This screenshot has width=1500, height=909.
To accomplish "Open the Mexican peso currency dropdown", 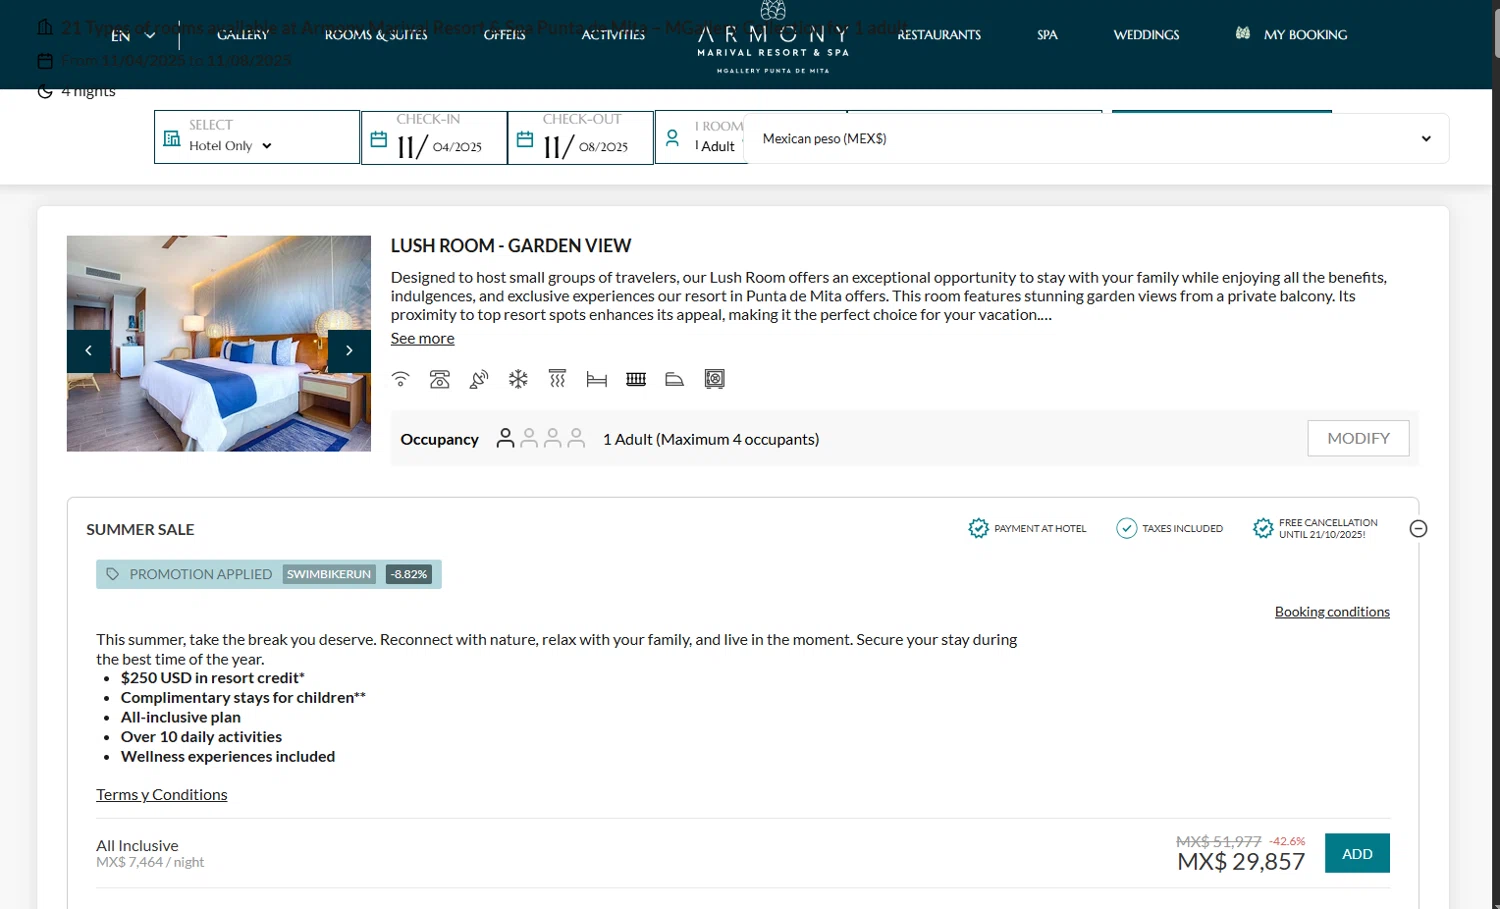I will coord(1097,139).
